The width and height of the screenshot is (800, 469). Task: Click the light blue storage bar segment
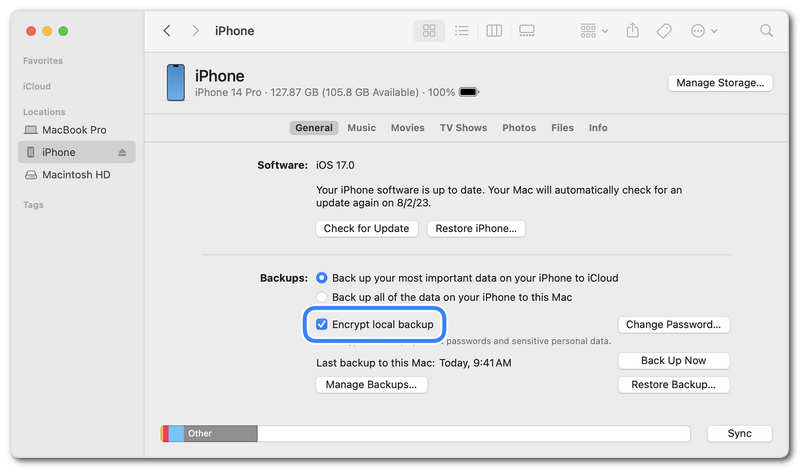coord(177,434)
